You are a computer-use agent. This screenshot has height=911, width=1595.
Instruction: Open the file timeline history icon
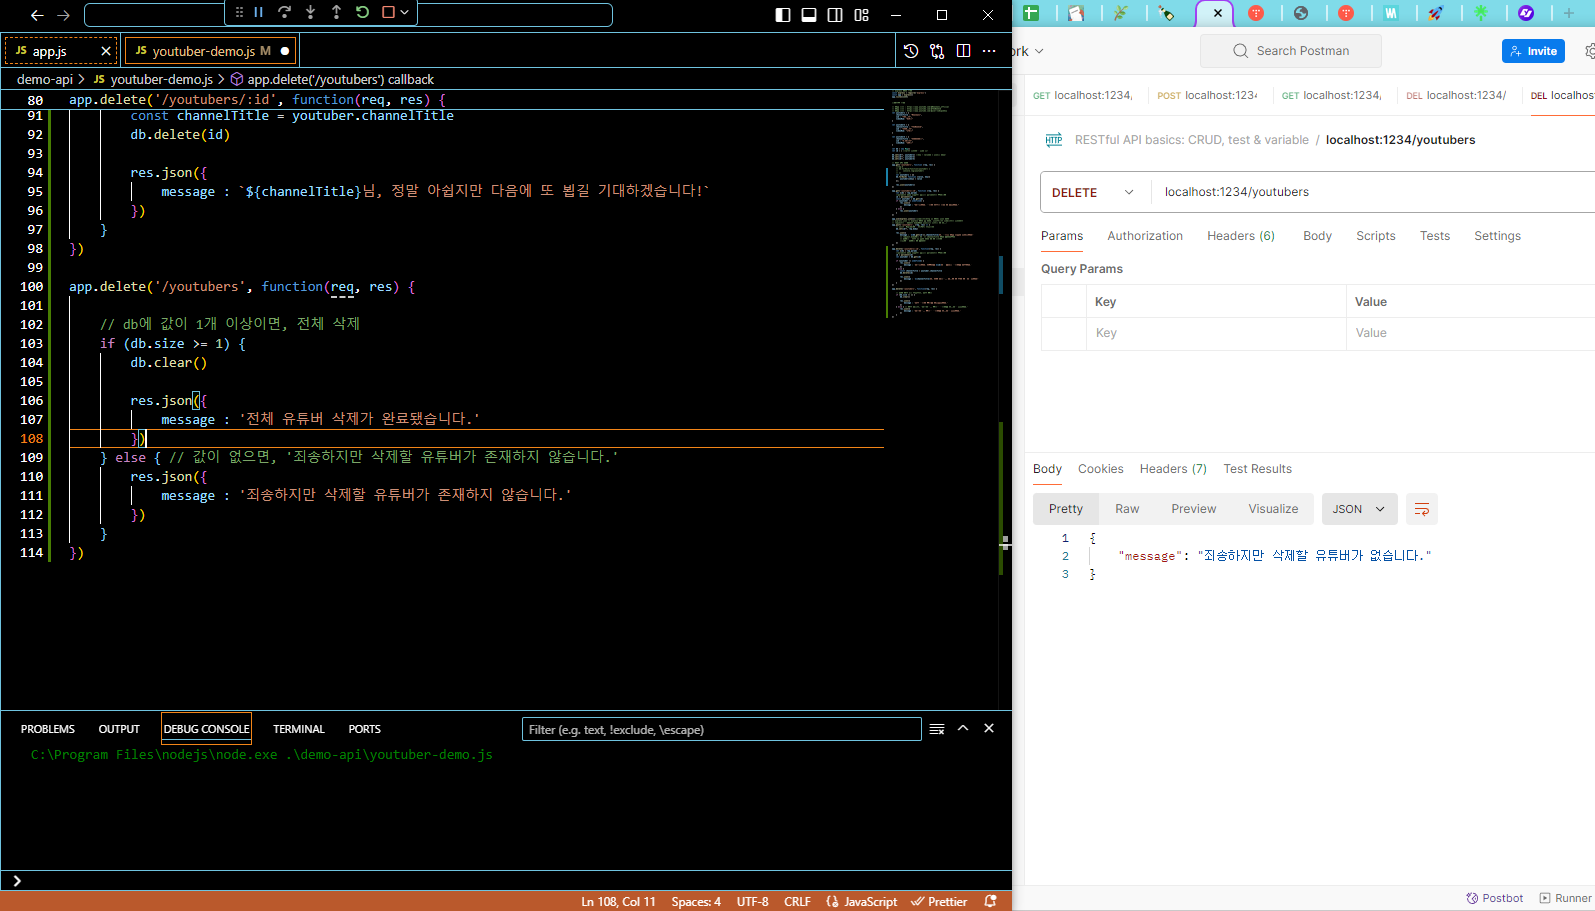pyautogui.click(x=911, y=51)
